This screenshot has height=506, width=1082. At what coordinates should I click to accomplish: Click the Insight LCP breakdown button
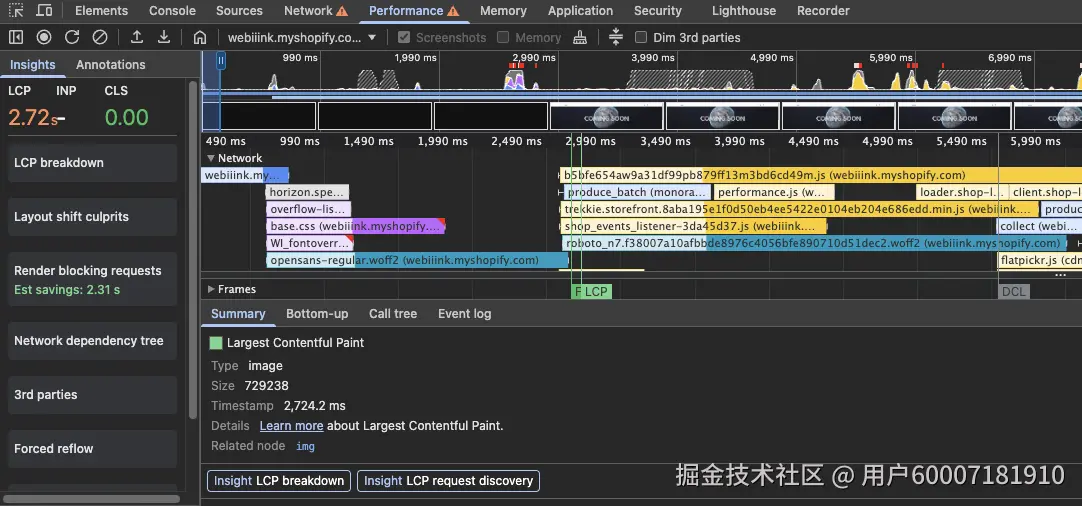point(279,480)
